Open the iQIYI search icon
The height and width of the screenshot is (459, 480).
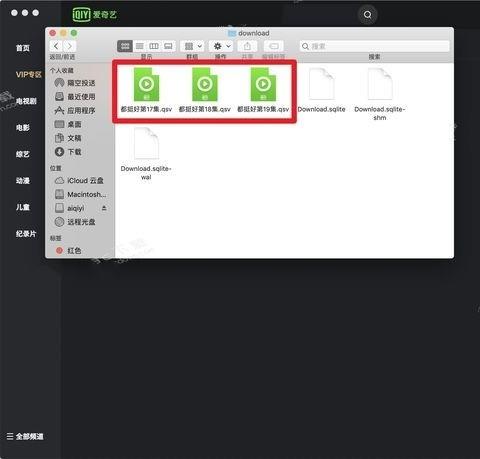click(x=368, y=14)
